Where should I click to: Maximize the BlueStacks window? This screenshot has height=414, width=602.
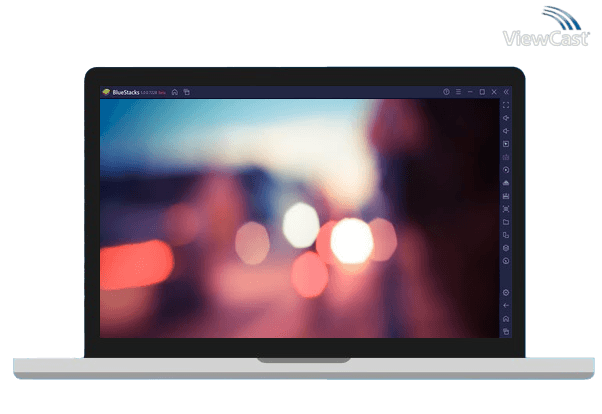pos(482,92)
